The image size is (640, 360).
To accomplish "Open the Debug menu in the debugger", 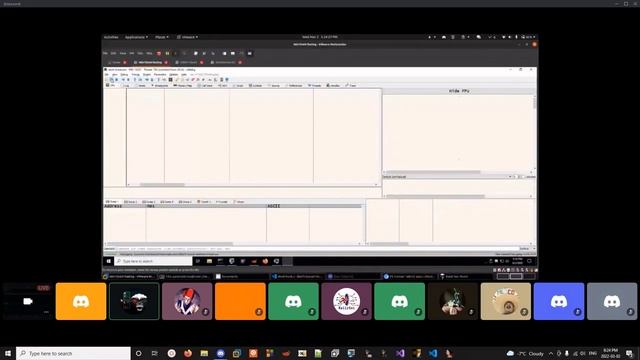I will click(124, 75).
